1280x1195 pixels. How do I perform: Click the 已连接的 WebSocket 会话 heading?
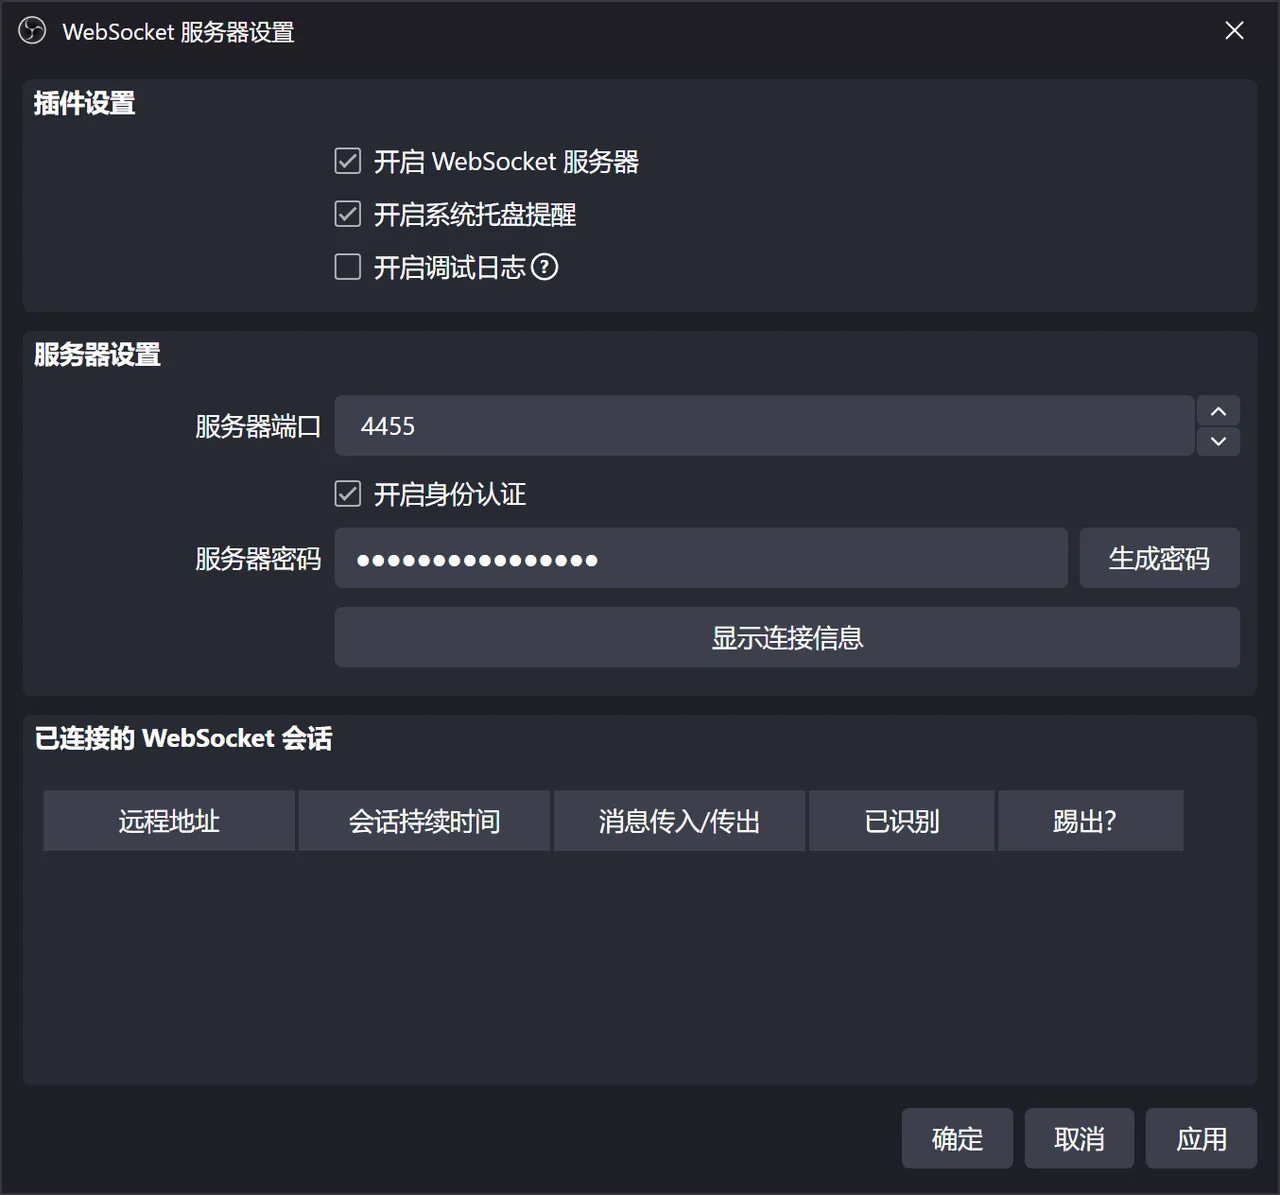(x=183, y=738)
